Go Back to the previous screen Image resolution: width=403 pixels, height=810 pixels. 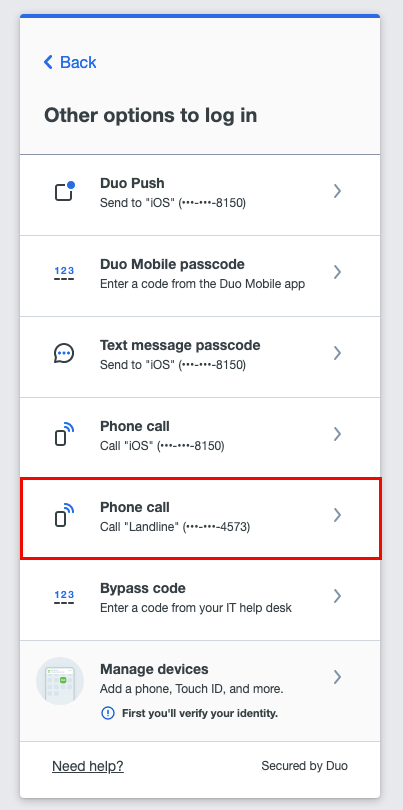click(x=70, y=63)
